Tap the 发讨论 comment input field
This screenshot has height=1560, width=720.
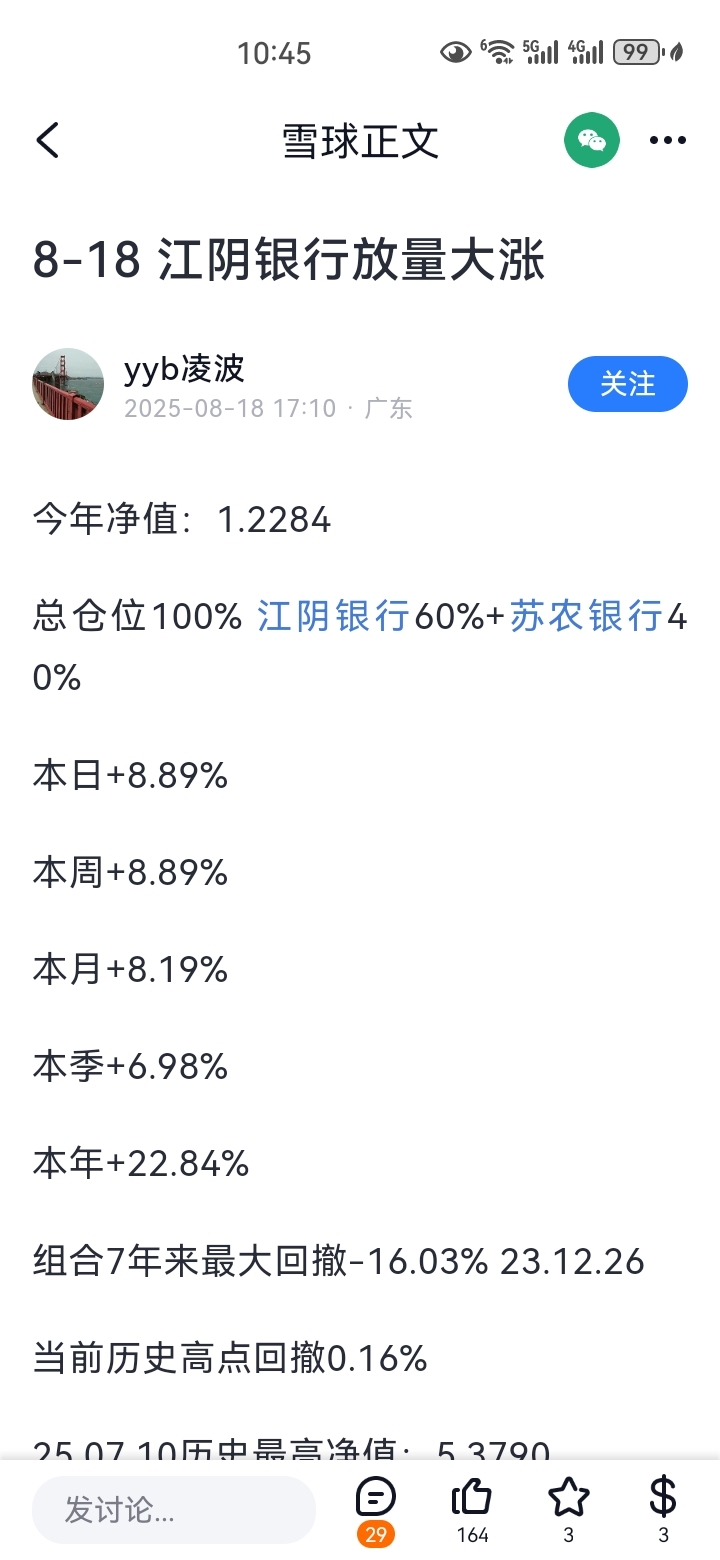click(x=174, y=1510)
